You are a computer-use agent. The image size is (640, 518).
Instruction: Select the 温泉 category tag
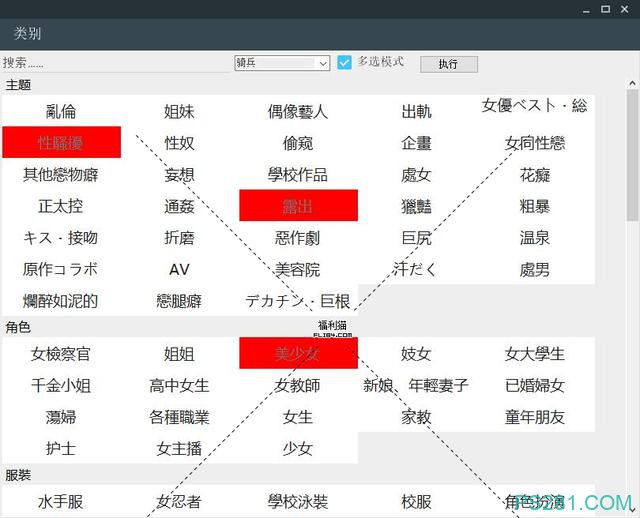[535, 238]
